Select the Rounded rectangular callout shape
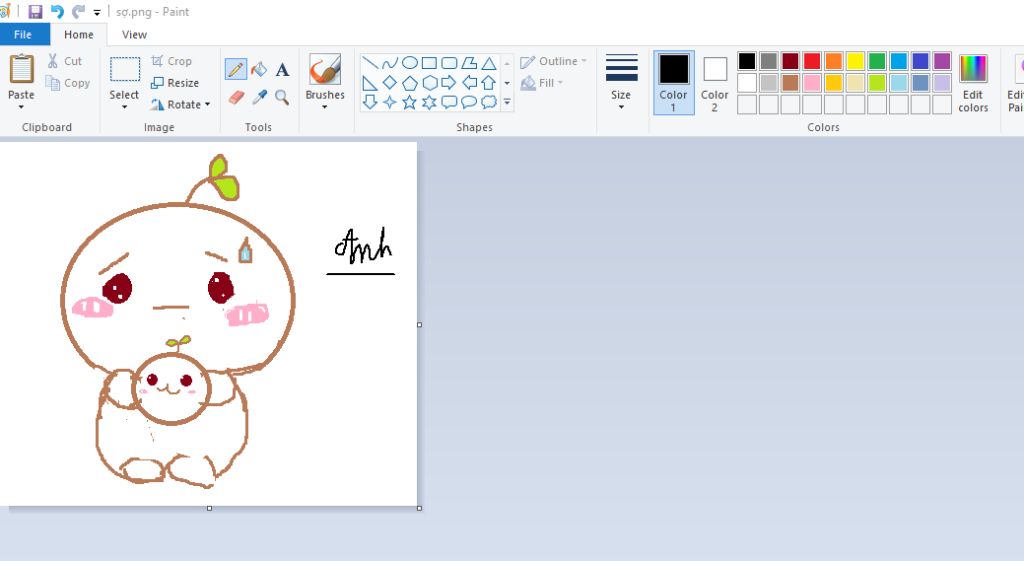The width and height of the screenshot is (1024, 561). click(449, 102)
